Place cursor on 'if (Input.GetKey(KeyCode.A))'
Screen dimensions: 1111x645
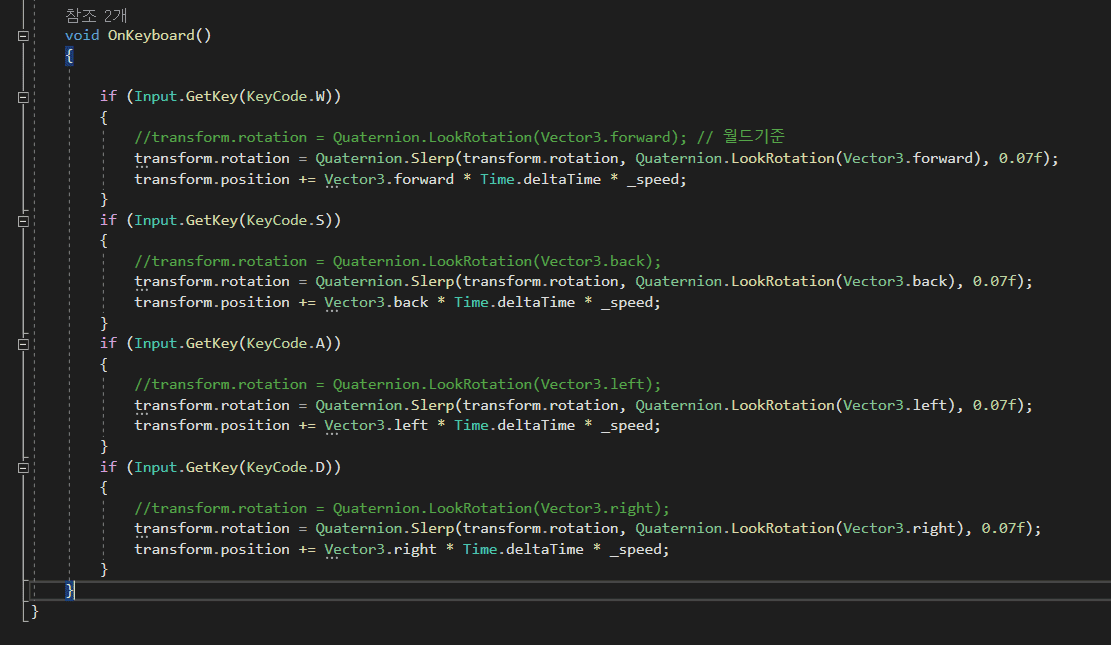coord(220,344)
